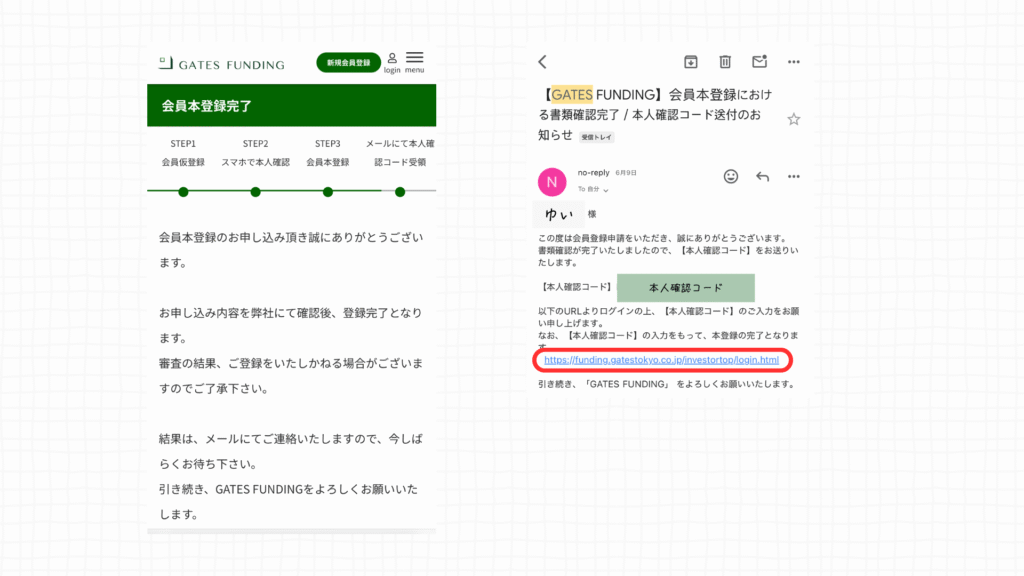Viewport: 1024px width, 576px height.
Task: Tap the 新規会員登録 button
Action: (348, 63)
